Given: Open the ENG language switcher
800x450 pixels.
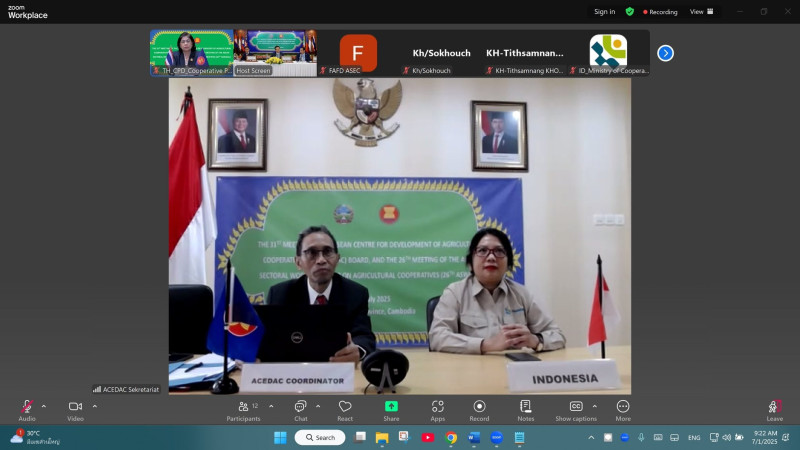Looking at the screenshot, I should pyautogui.click(x=694, y=438).
